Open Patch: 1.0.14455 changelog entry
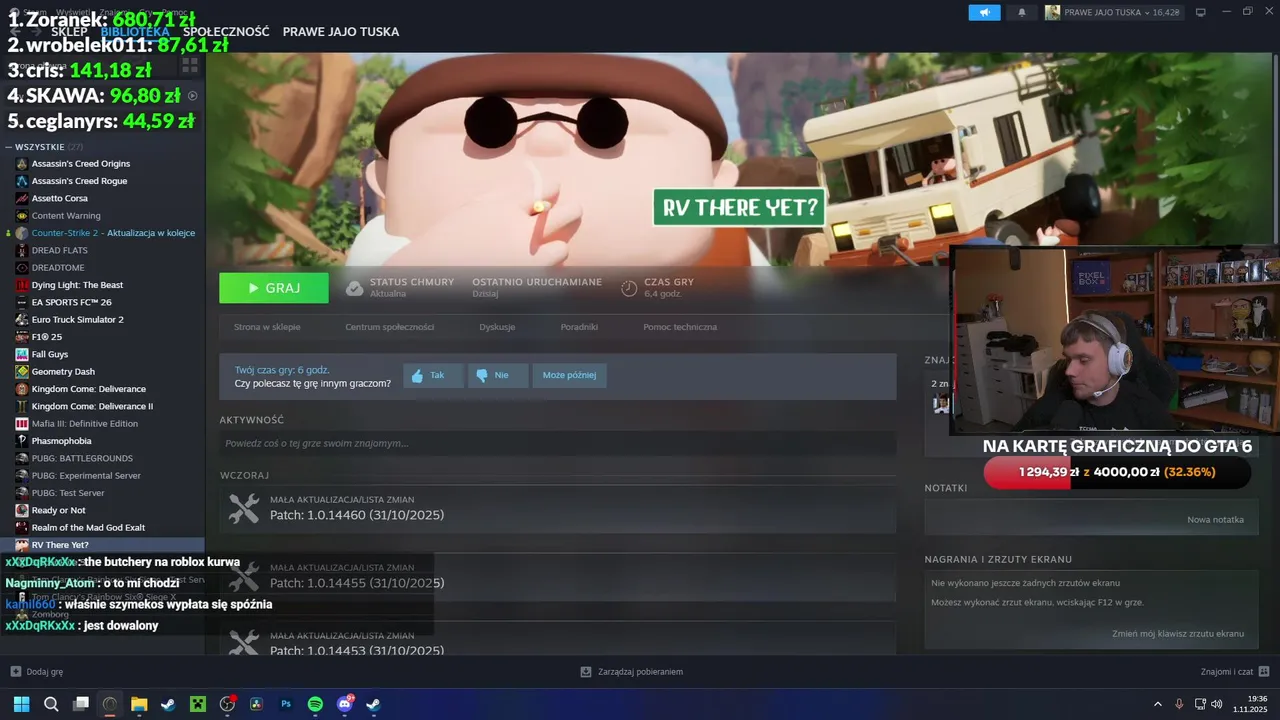 357,583
